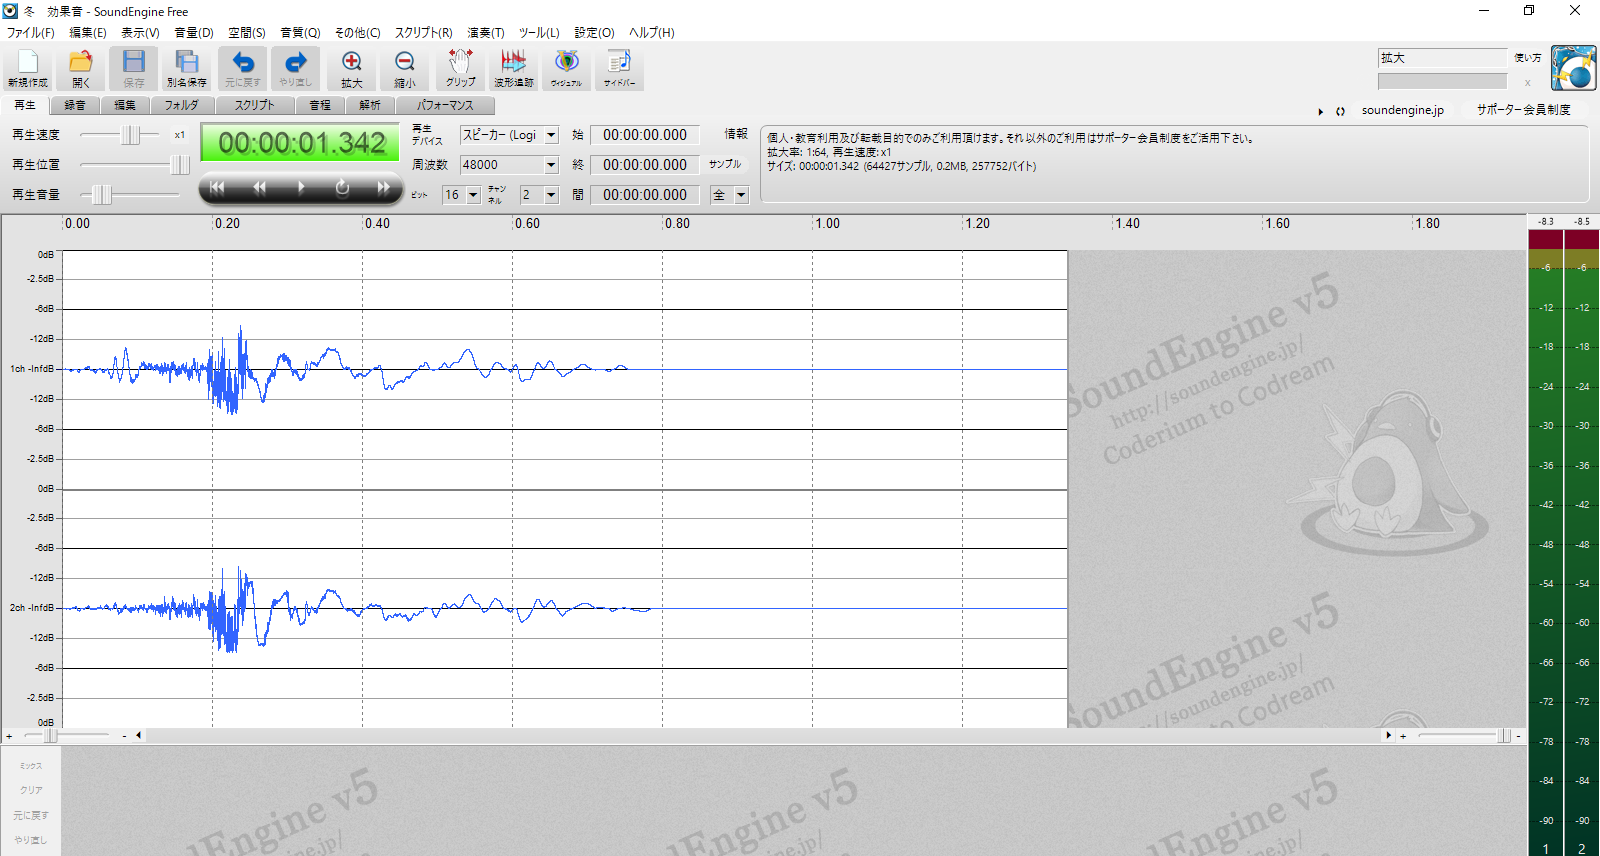The image size is (1600, 856).
Task: Click the x1 speed reset button
Action: (180, 135)
